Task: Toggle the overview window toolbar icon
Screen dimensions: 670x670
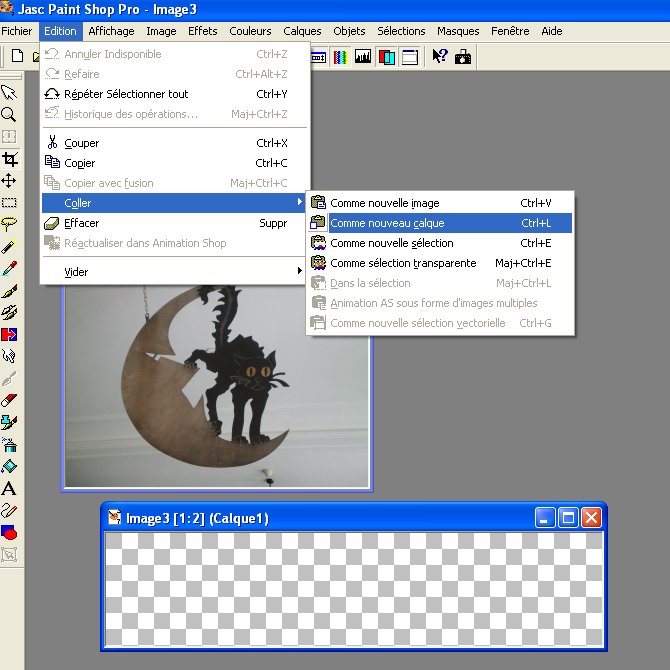Action: point(410,57)
